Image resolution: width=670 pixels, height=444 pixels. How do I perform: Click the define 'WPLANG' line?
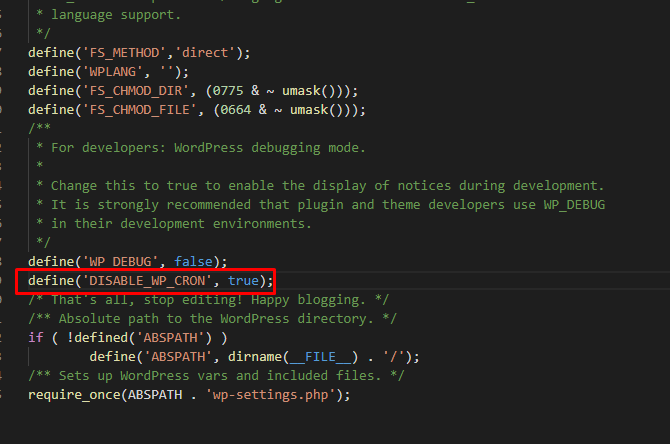pyautogui.click(x=109, y=72)
